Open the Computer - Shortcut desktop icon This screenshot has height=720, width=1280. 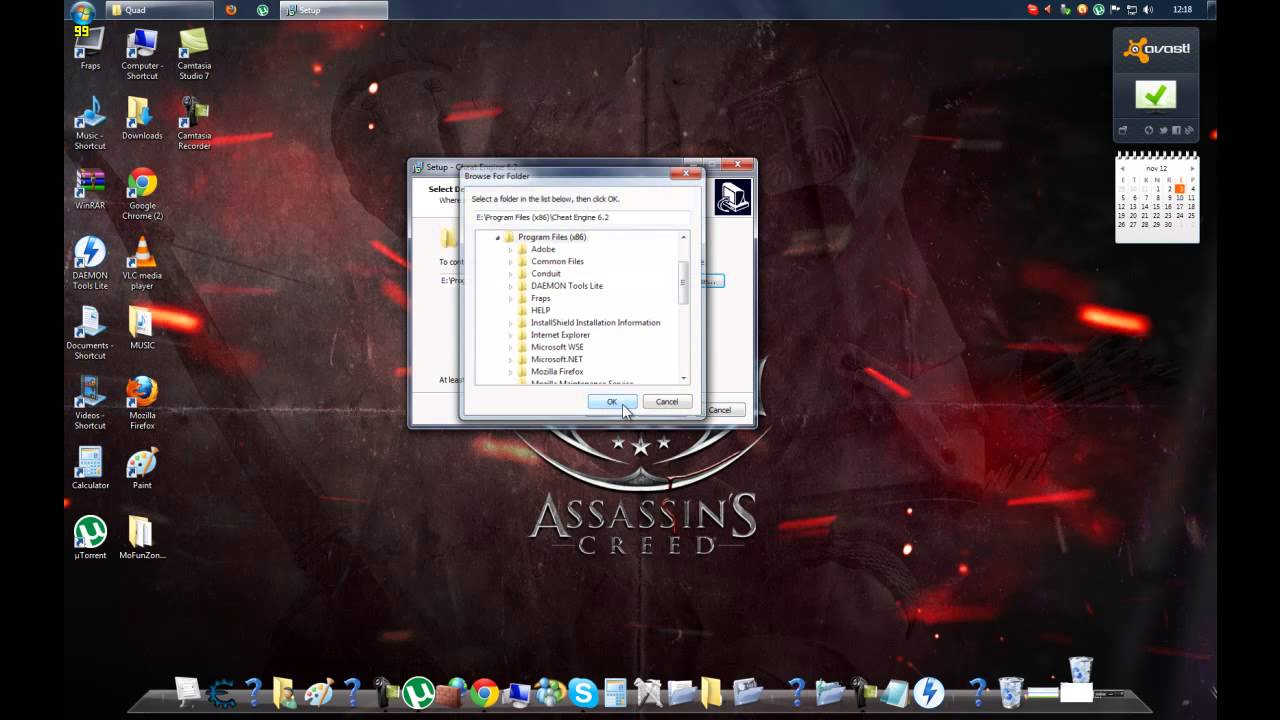(142, 54)
